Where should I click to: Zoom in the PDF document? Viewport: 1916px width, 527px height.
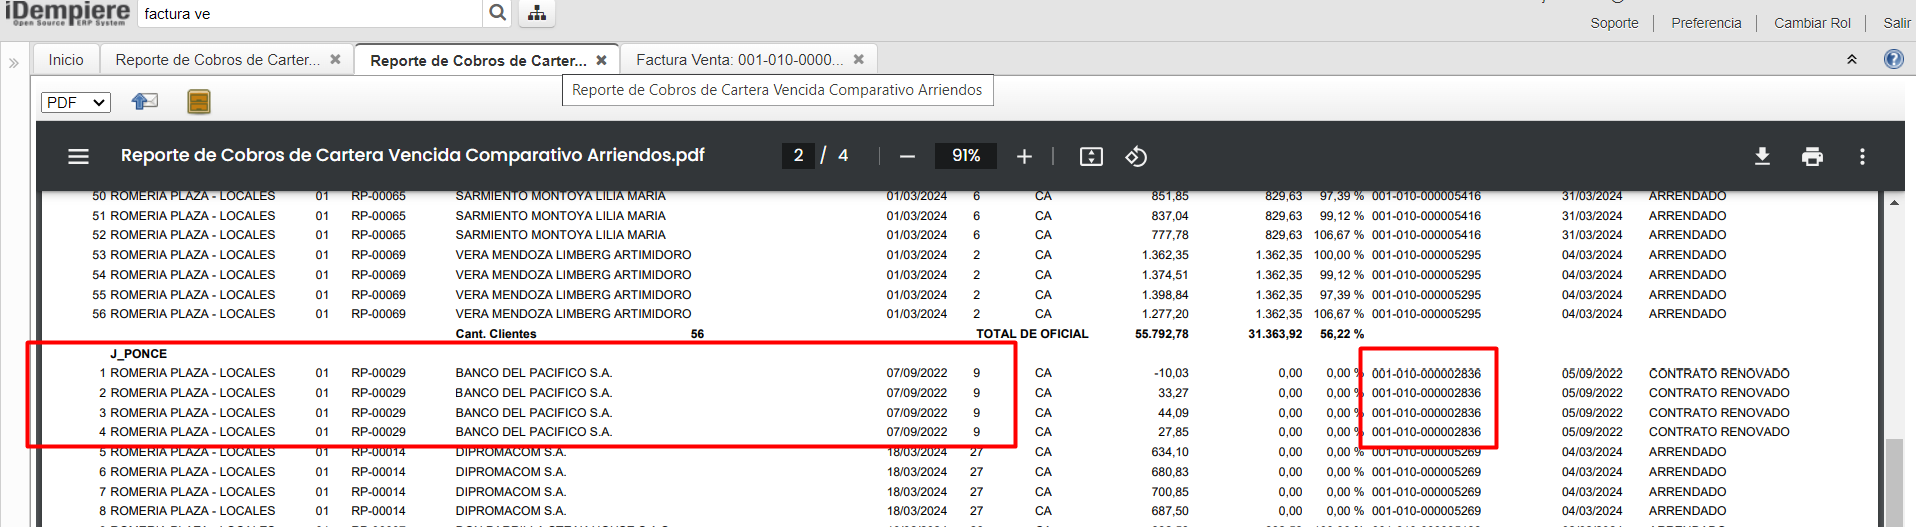(x=1024, y=156)
